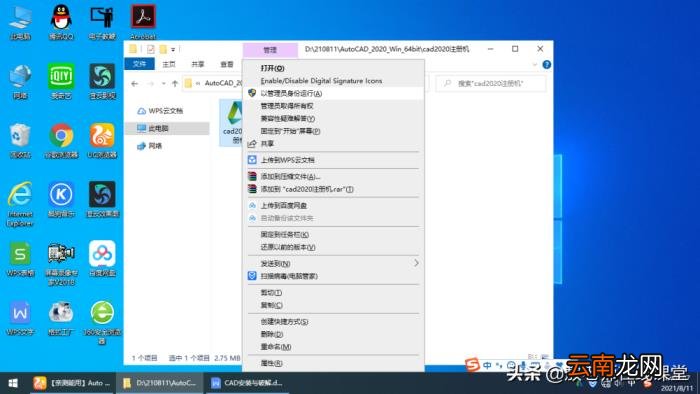Expand Explorer ribbon chevron near help
The height and width of the screenshot is (394, 700).
pos(535,65)
